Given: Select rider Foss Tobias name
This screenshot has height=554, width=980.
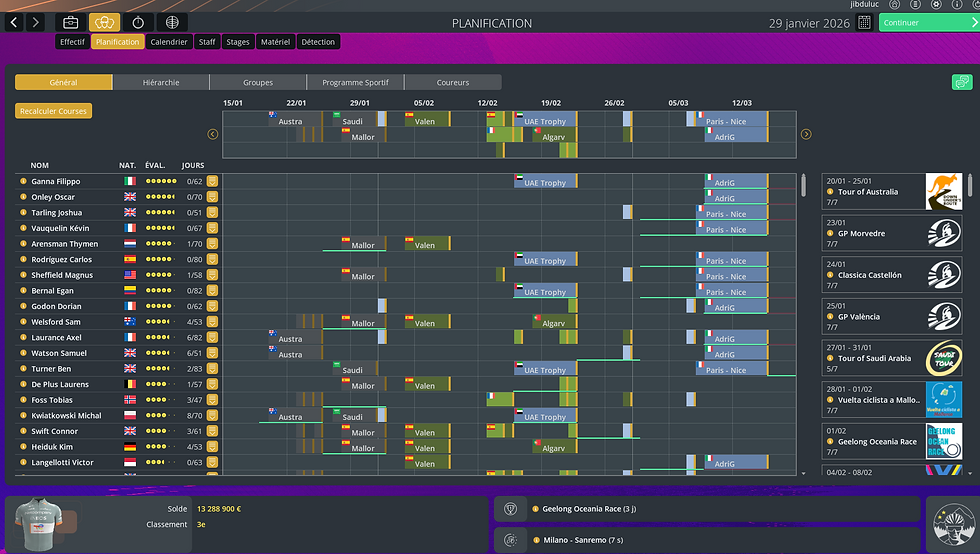Looking at the screenshot, I should (x=52, y=400).
